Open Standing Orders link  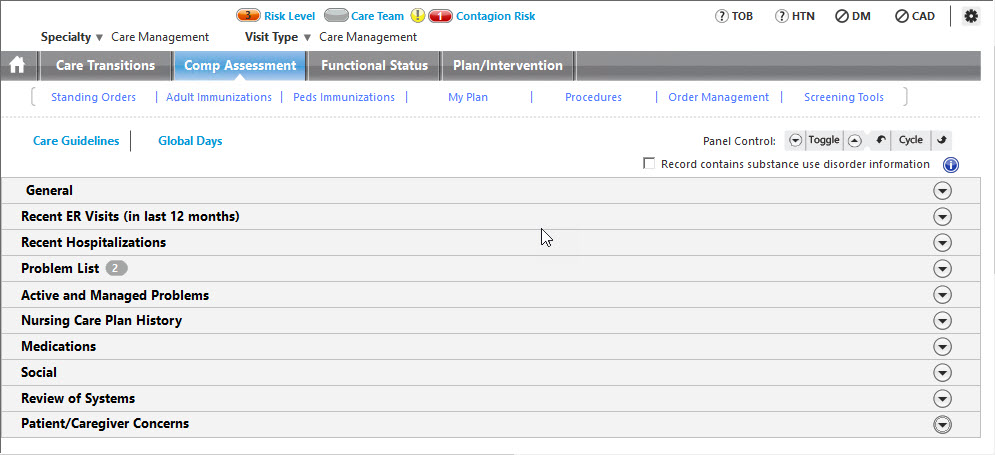point(93,97)
